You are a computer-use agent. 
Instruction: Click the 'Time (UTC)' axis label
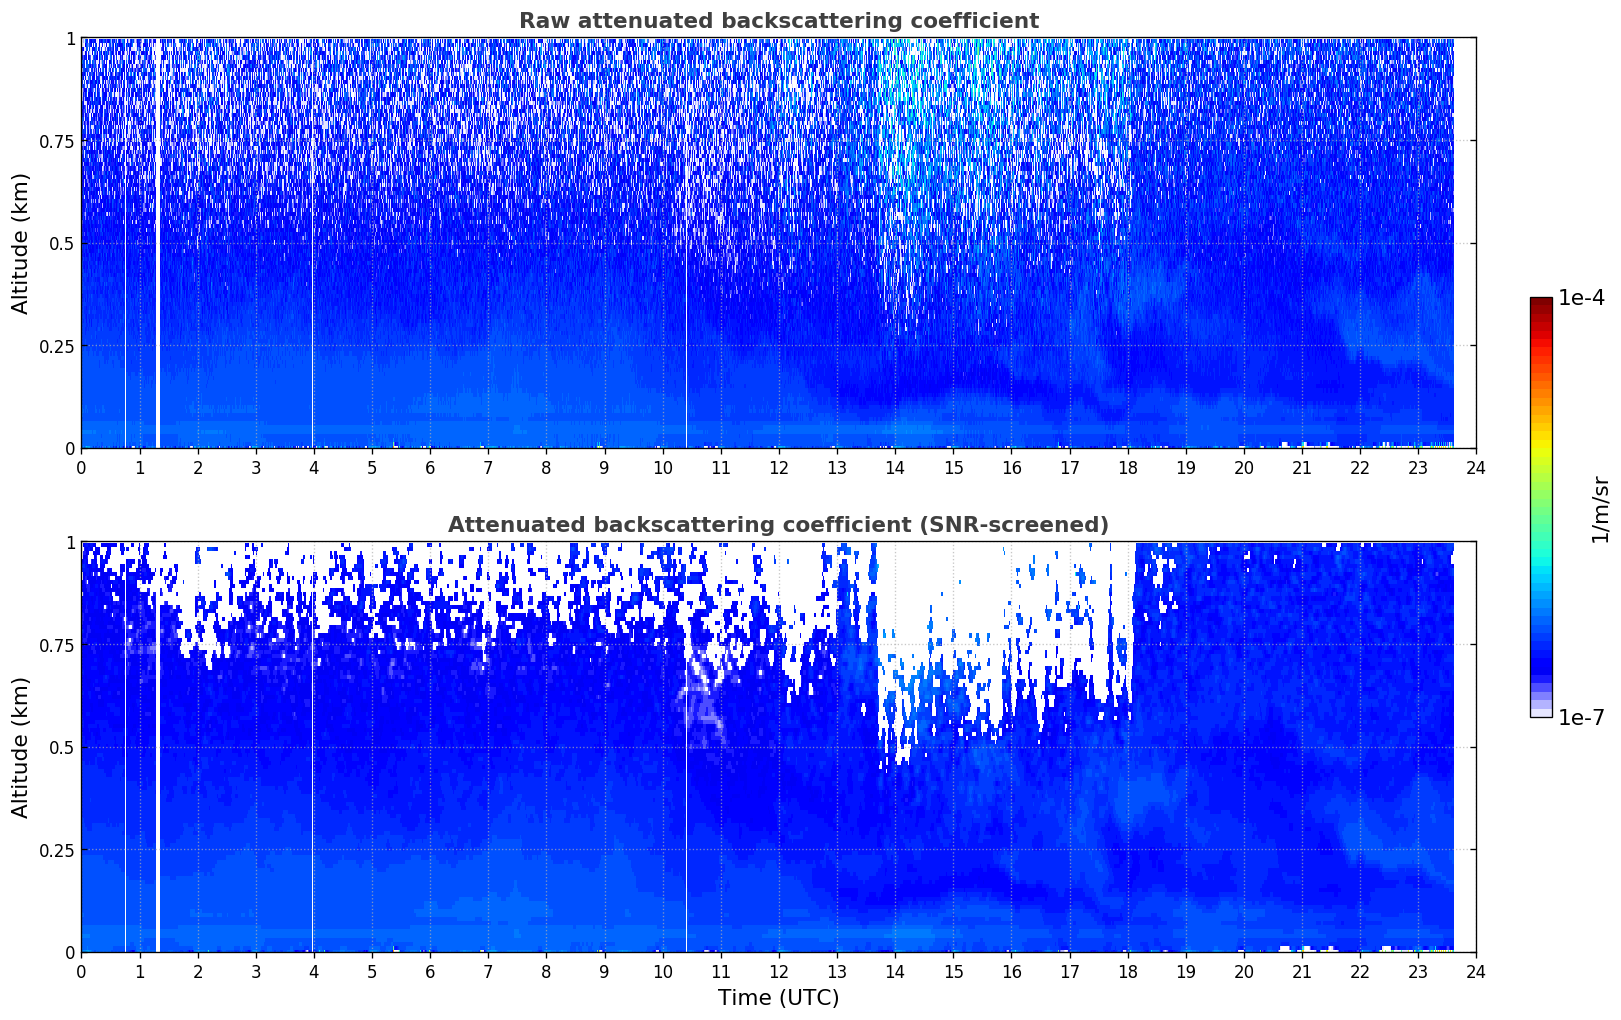click(778, 998)
